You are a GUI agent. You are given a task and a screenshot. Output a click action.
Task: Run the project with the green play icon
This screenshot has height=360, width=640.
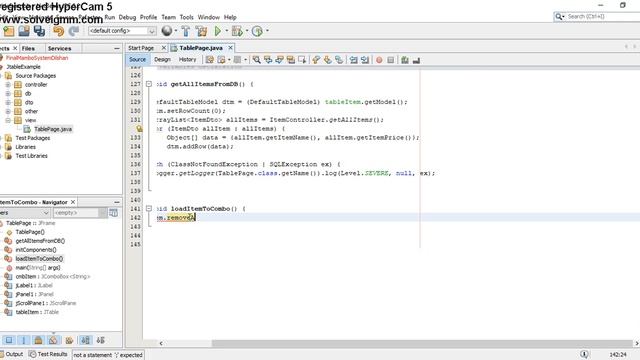click(x=218, y=31)
